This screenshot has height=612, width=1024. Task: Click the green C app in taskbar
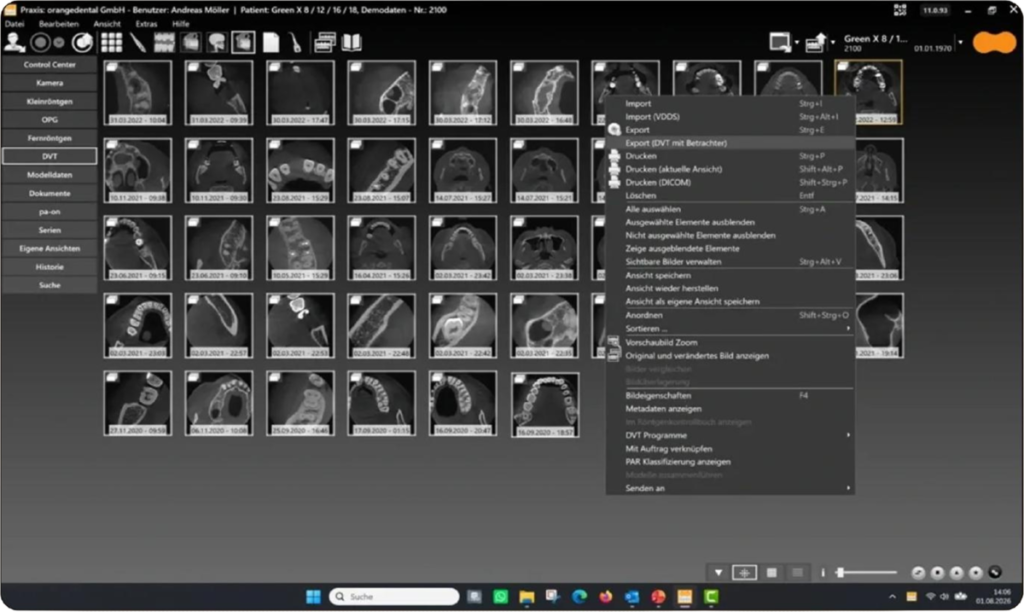point(711,596)
